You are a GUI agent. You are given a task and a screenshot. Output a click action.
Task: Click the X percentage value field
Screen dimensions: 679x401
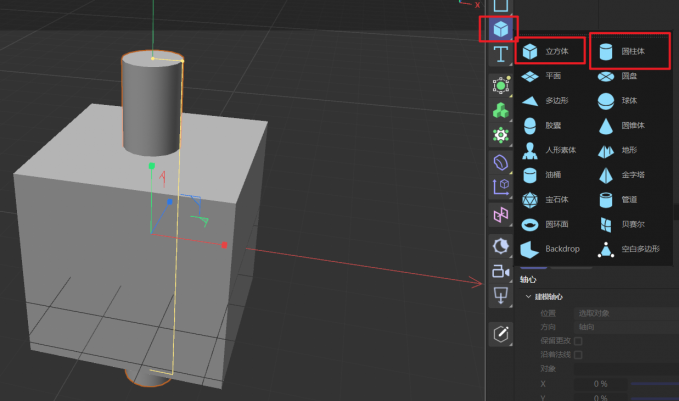point(601,384)
